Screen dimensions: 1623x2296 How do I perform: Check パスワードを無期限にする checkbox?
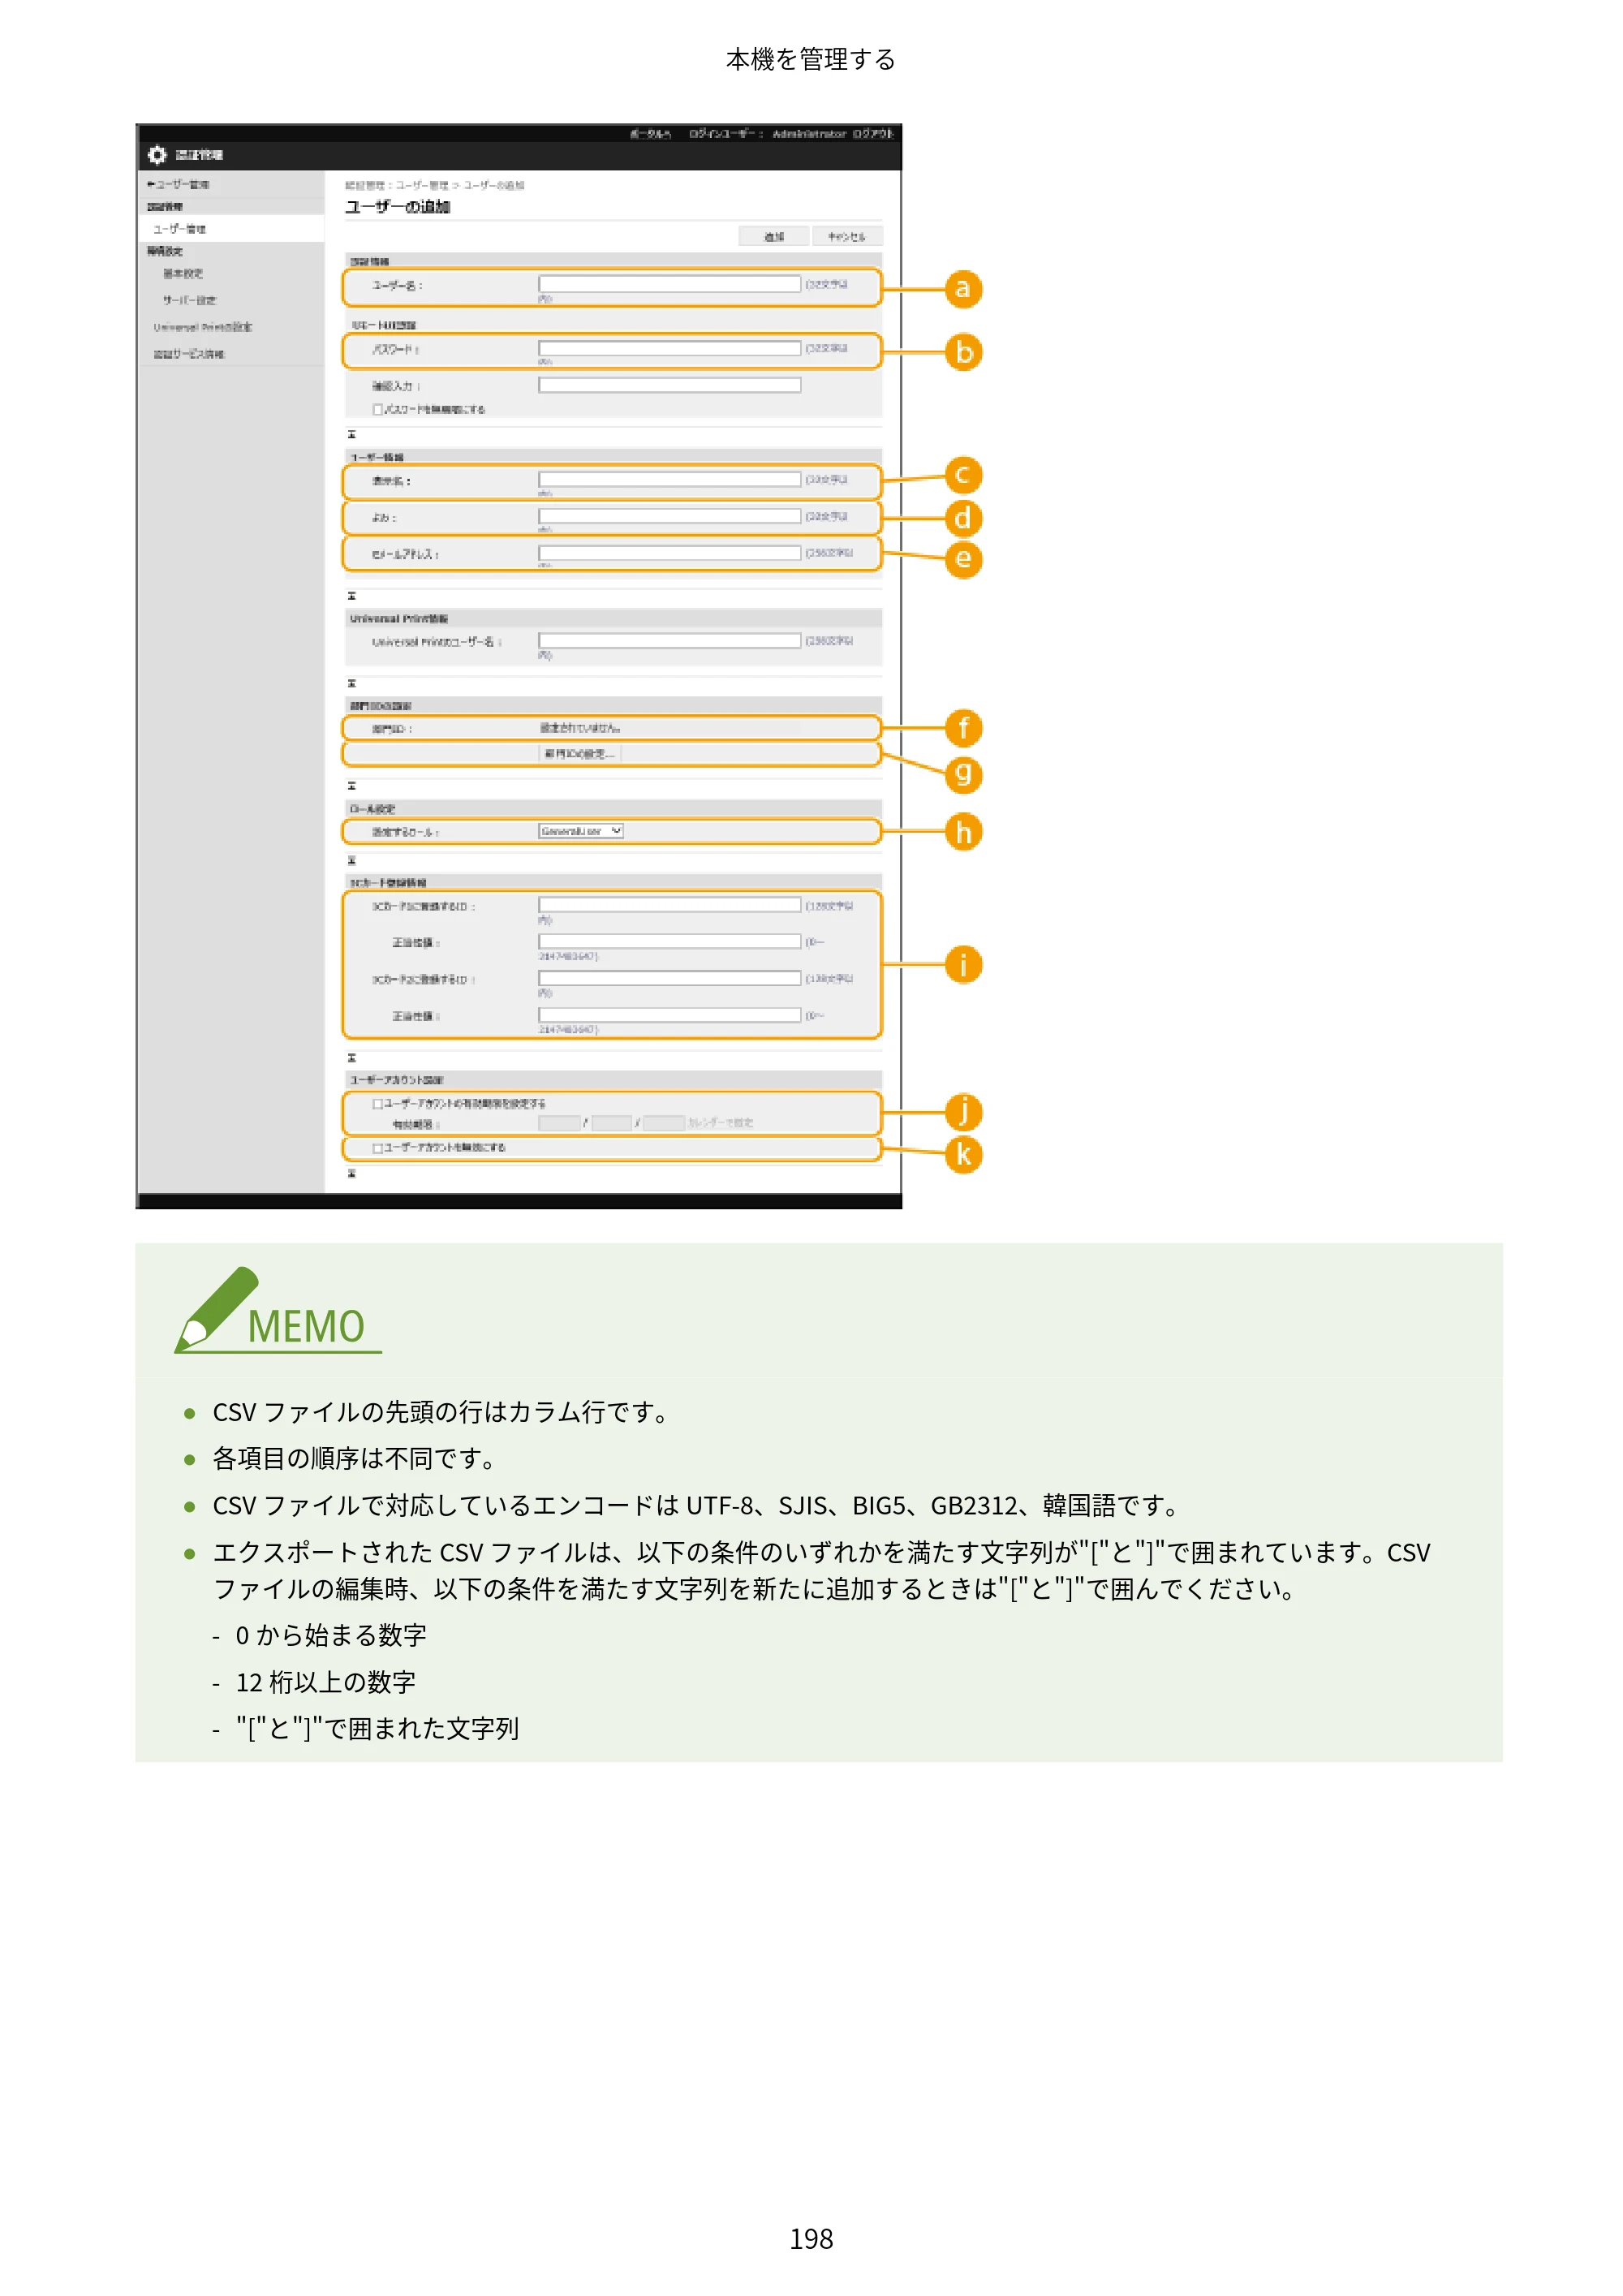(378, 410)
